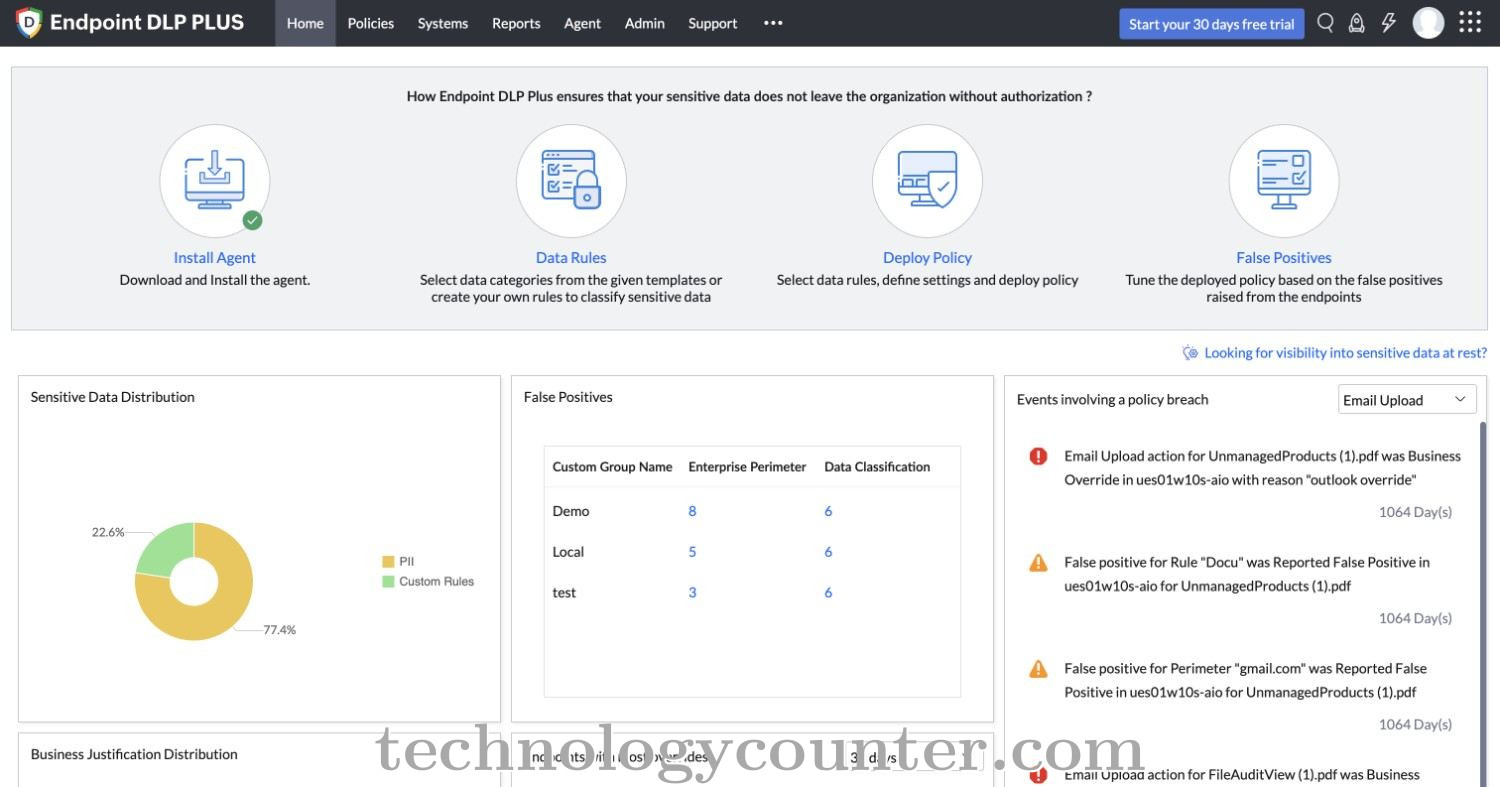Image resolution: width=1500 pixels, height=787 pixels.
Task: Open the Install Agent link
Action: (215, 257)
